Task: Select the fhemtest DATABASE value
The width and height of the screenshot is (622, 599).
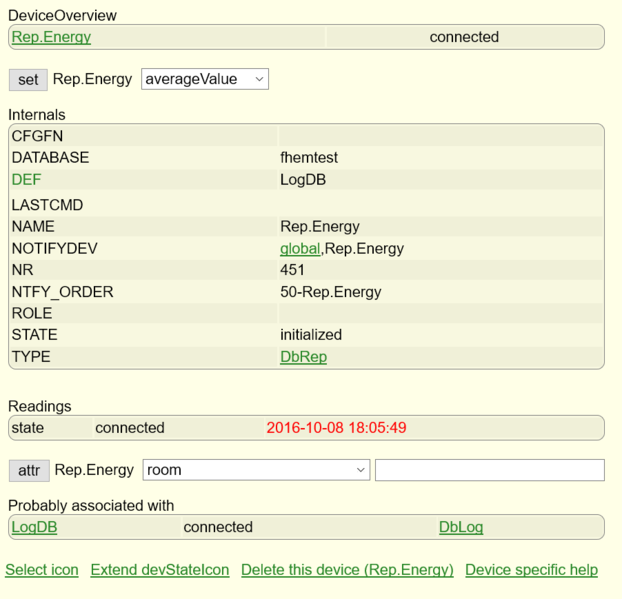Action: [x=309, y=158]
